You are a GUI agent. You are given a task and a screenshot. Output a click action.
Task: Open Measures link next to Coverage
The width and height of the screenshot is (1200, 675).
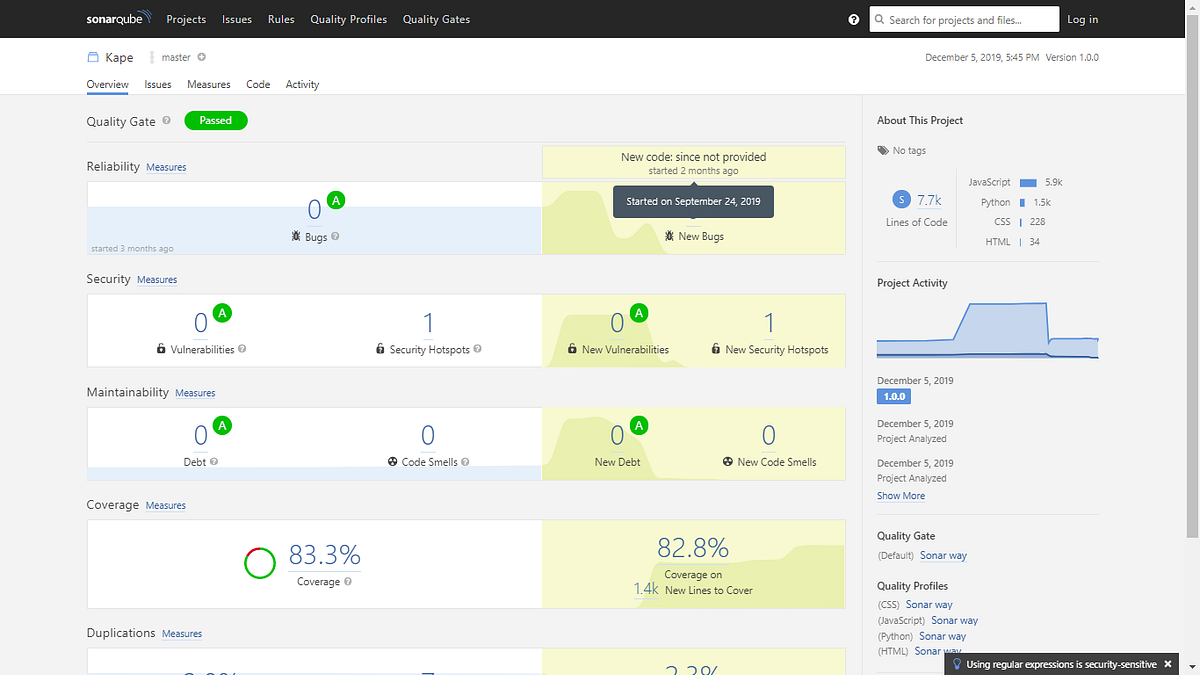[166, 506]
